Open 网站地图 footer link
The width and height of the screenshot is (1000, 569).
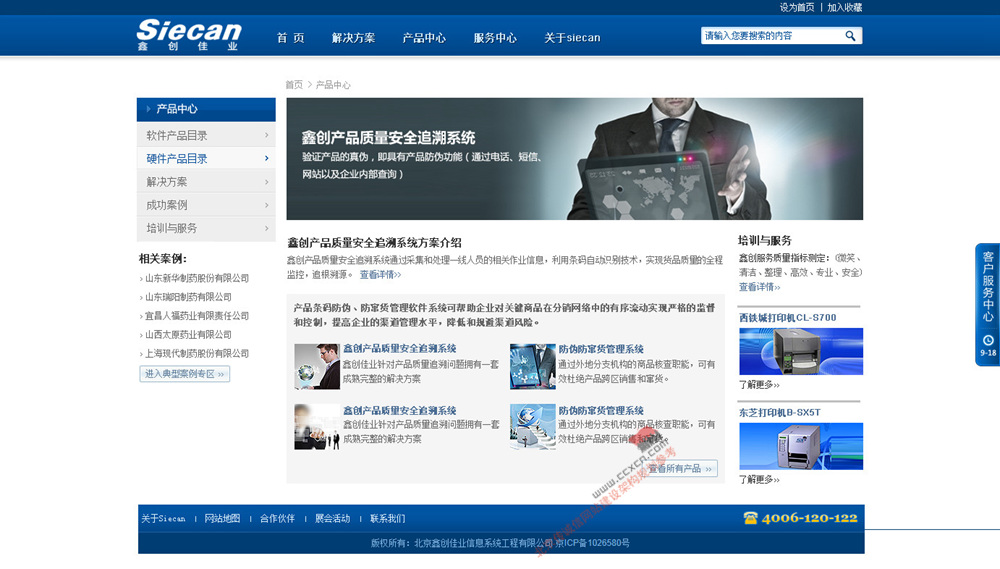(222, 519)
